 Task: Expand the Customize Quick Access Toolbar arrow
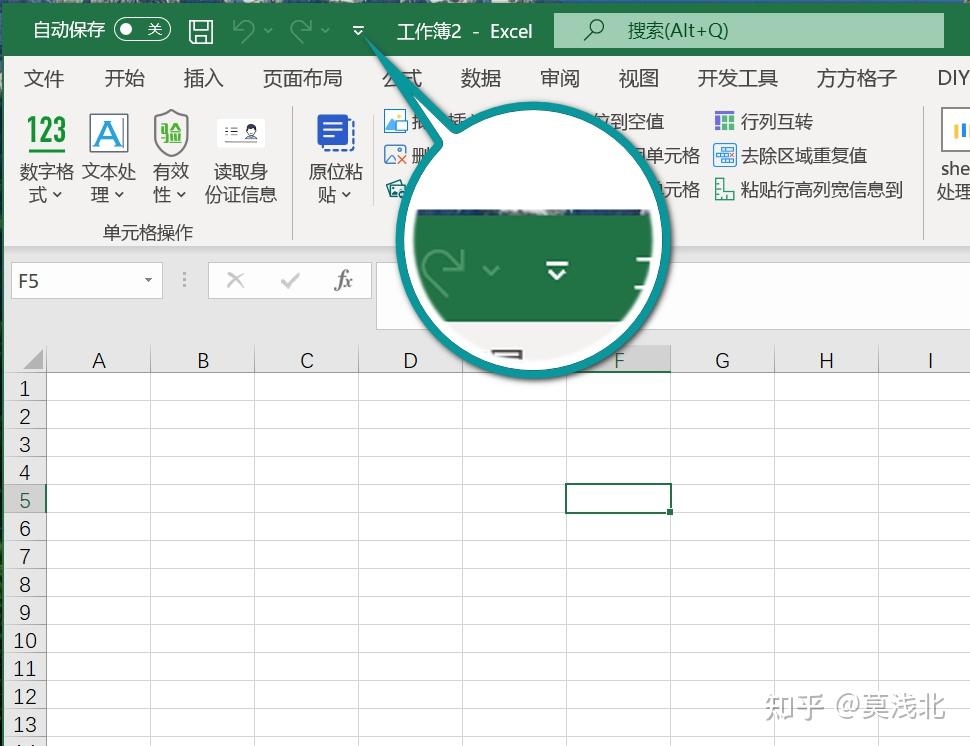pyautogui.click(x=358, y=31)
